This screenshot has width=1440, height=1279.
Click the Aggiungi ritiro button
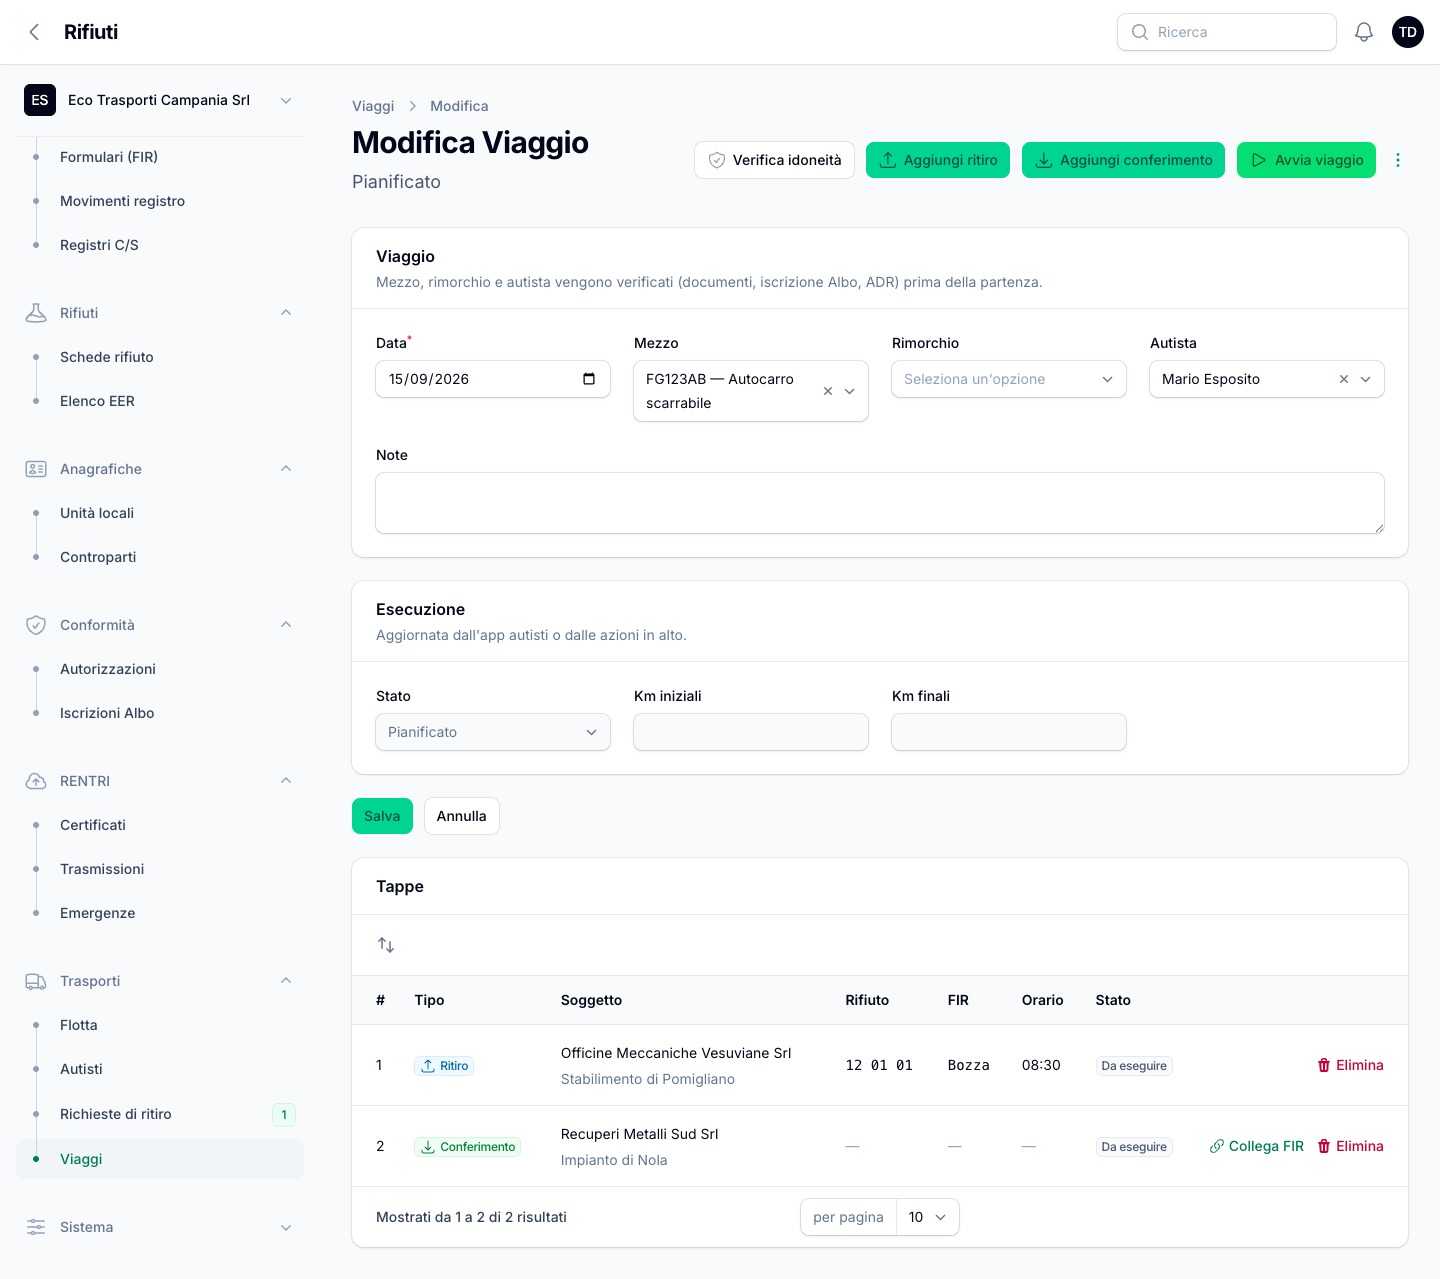[x=938, y=160]
